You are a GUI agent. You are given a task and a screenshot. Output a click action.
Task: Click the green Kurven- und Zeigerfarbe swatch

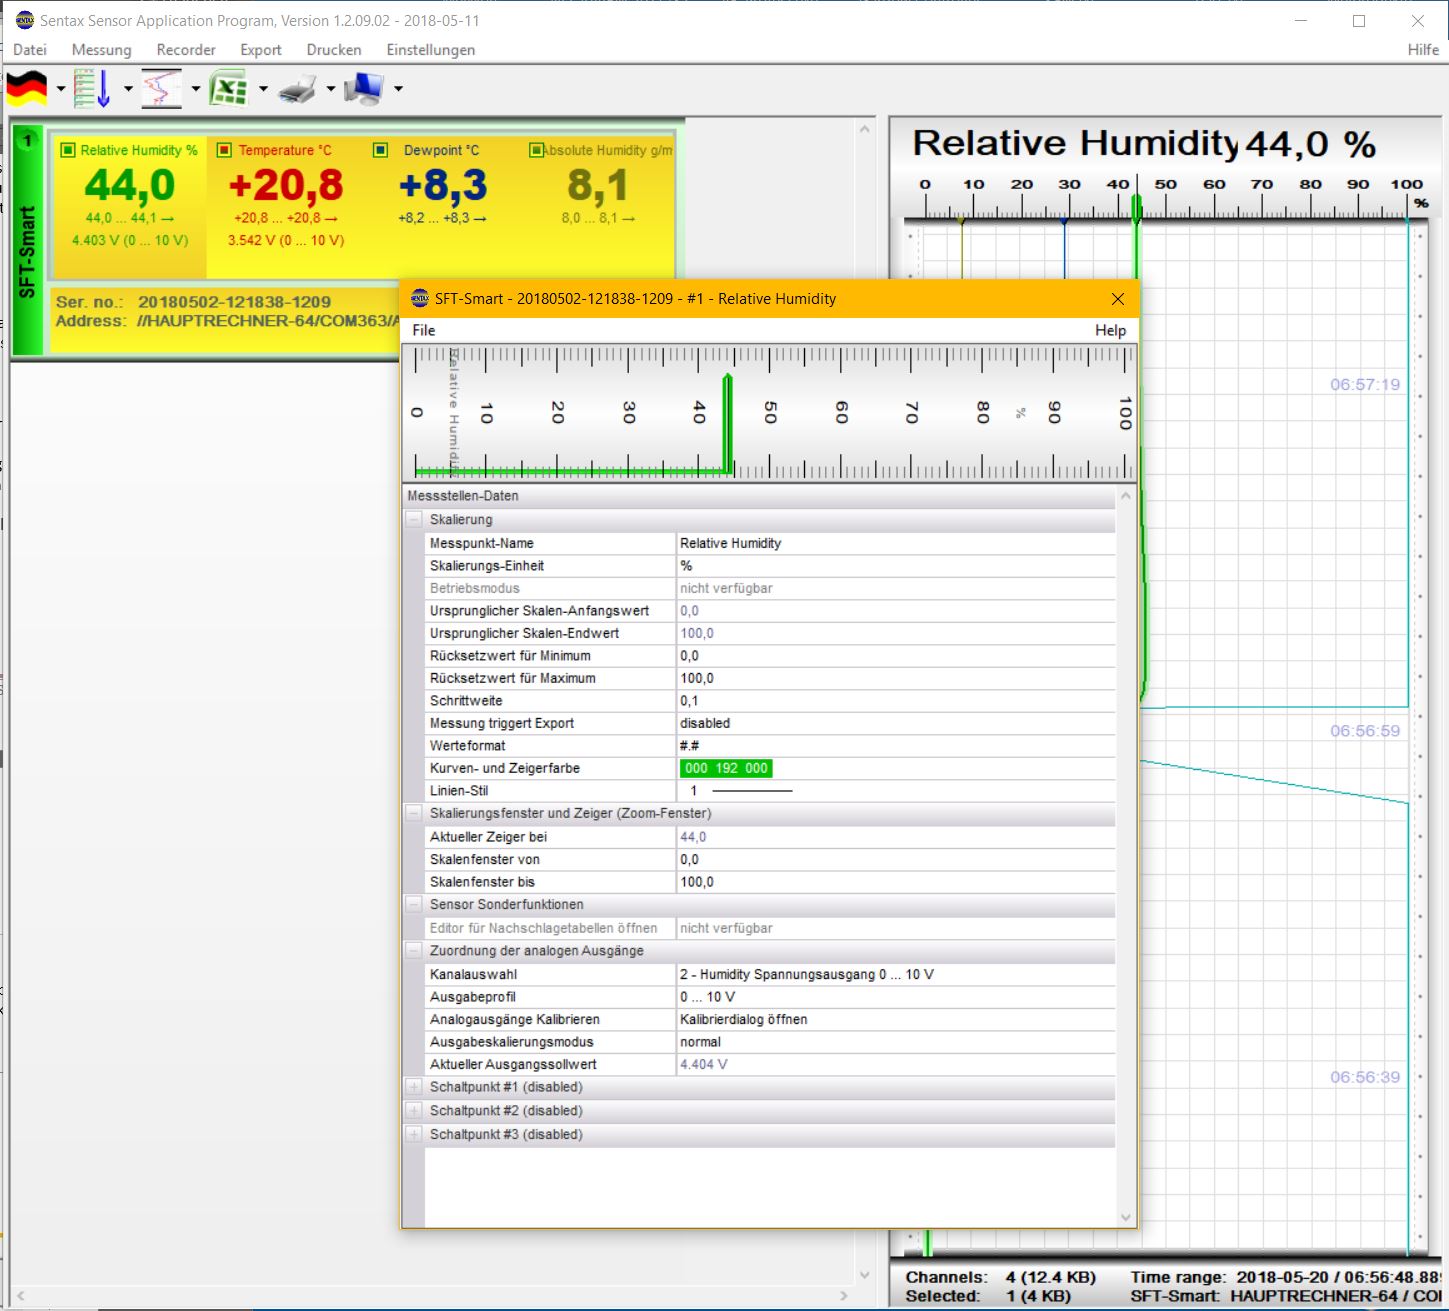[726, 768]
